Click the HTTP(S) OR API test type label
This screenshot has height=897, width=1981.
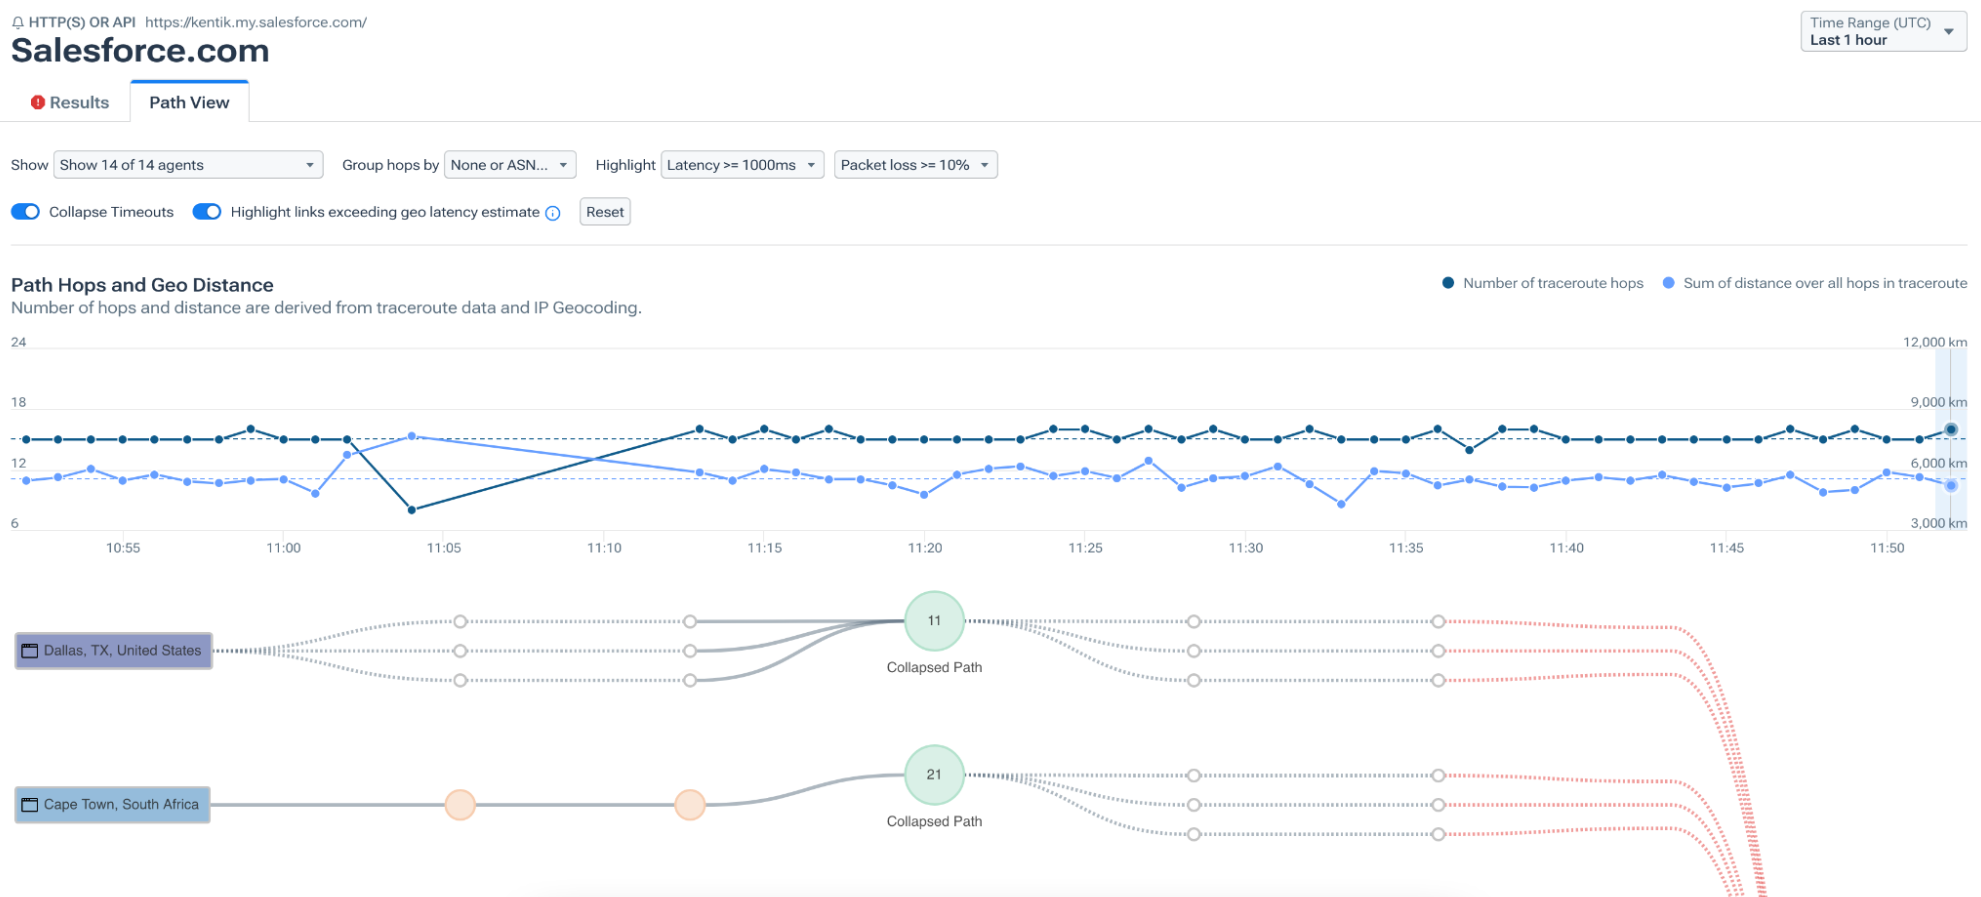82,22
